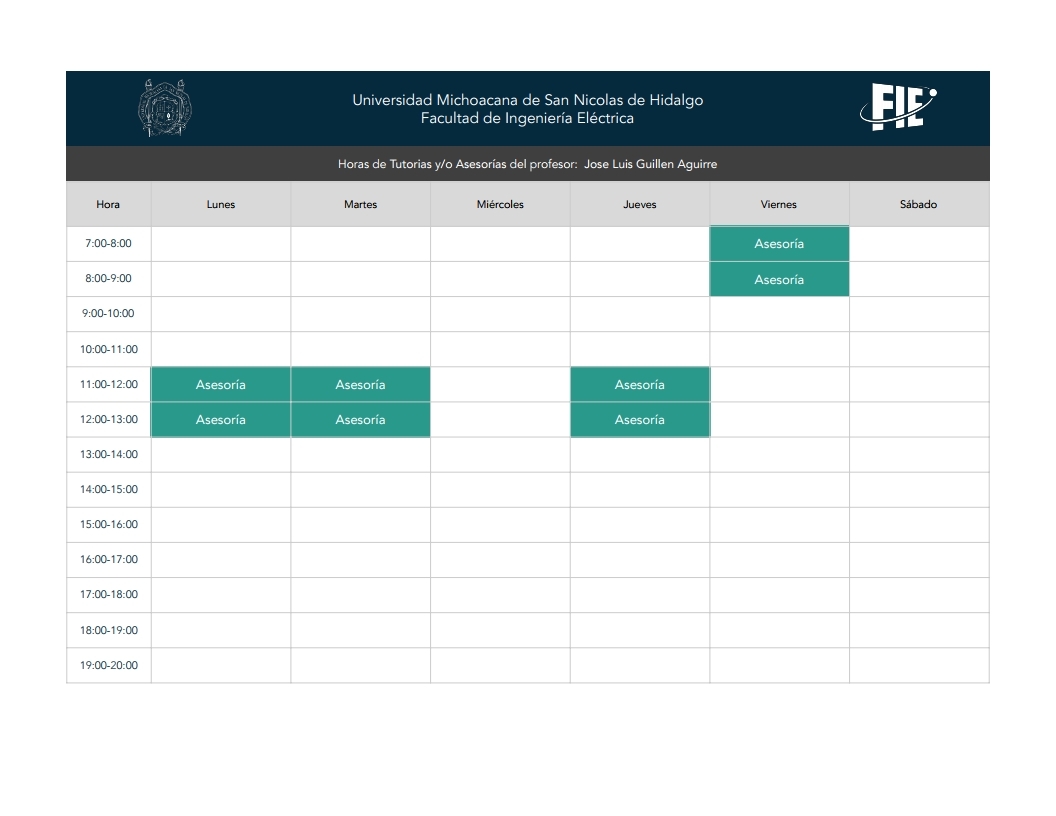Click the Jueves column header
This screenshot has height=816, width=1056.
(640, 204)
